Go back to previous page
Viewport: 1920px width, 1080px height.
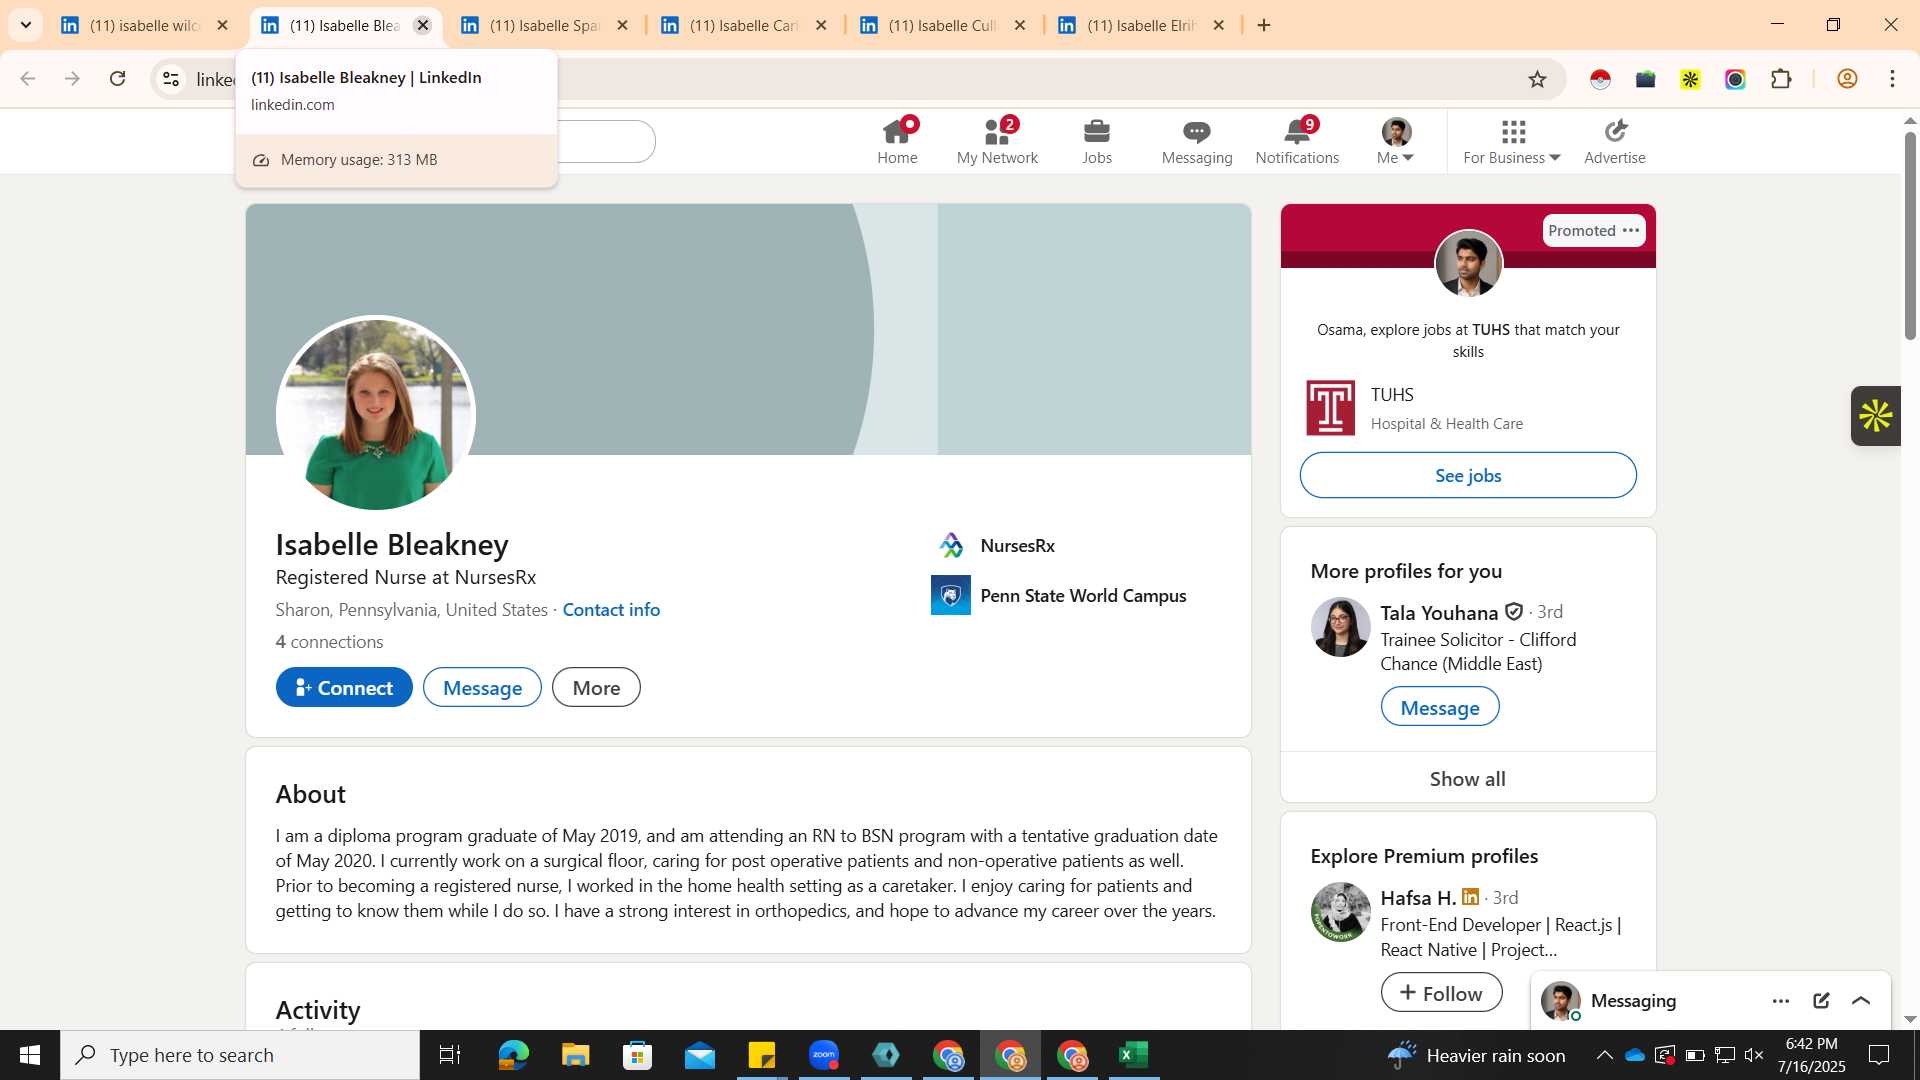pos(28,79)
